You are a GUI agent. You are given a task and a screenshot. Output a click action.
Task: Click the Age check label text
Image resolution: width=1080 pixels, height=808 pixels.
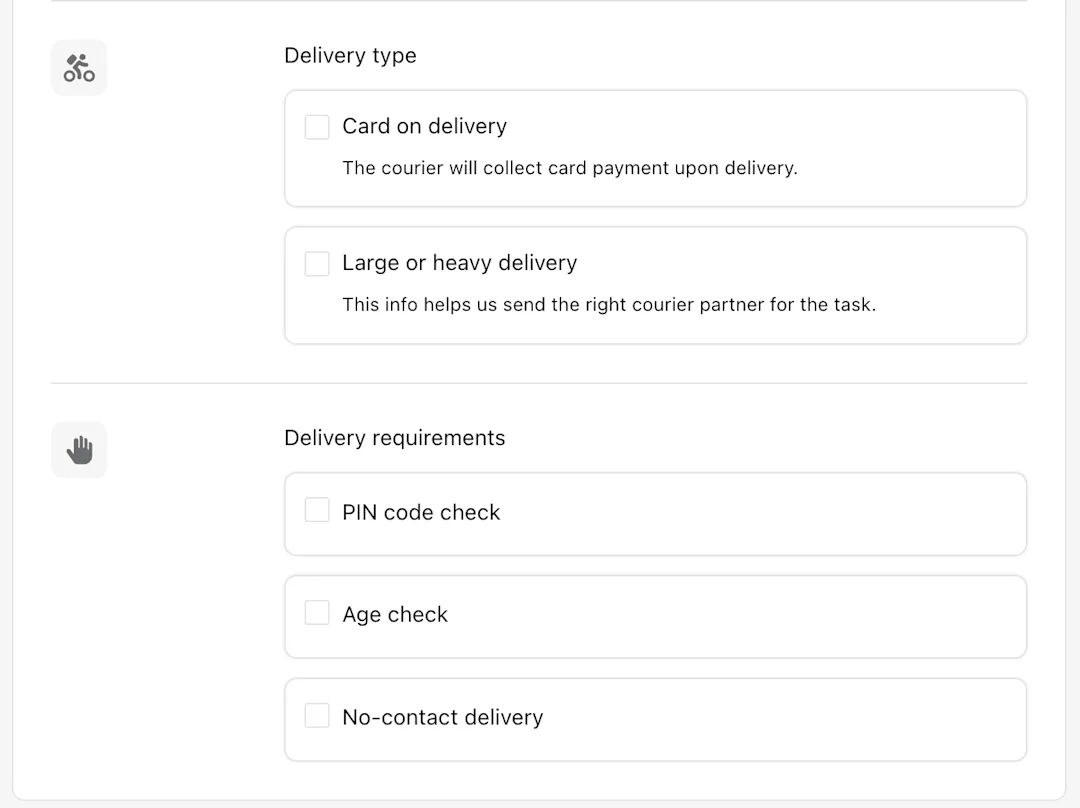395,614
